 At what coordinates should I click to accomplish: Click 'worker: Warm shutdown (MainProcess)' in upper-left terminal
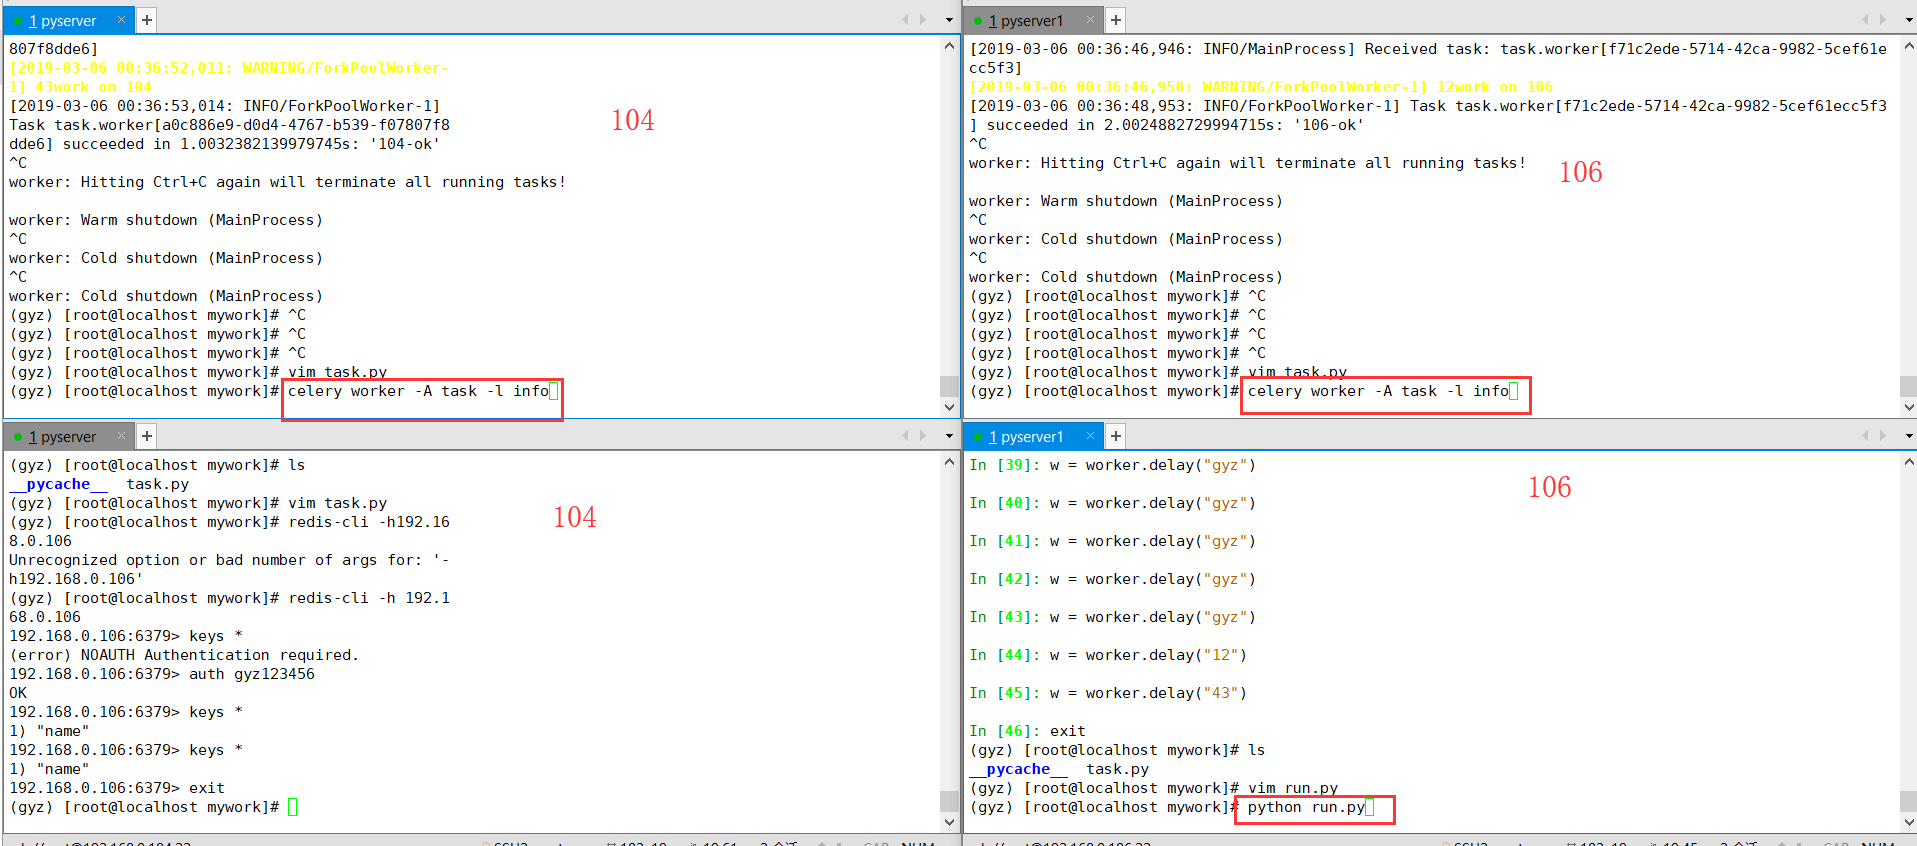(166, 220)
